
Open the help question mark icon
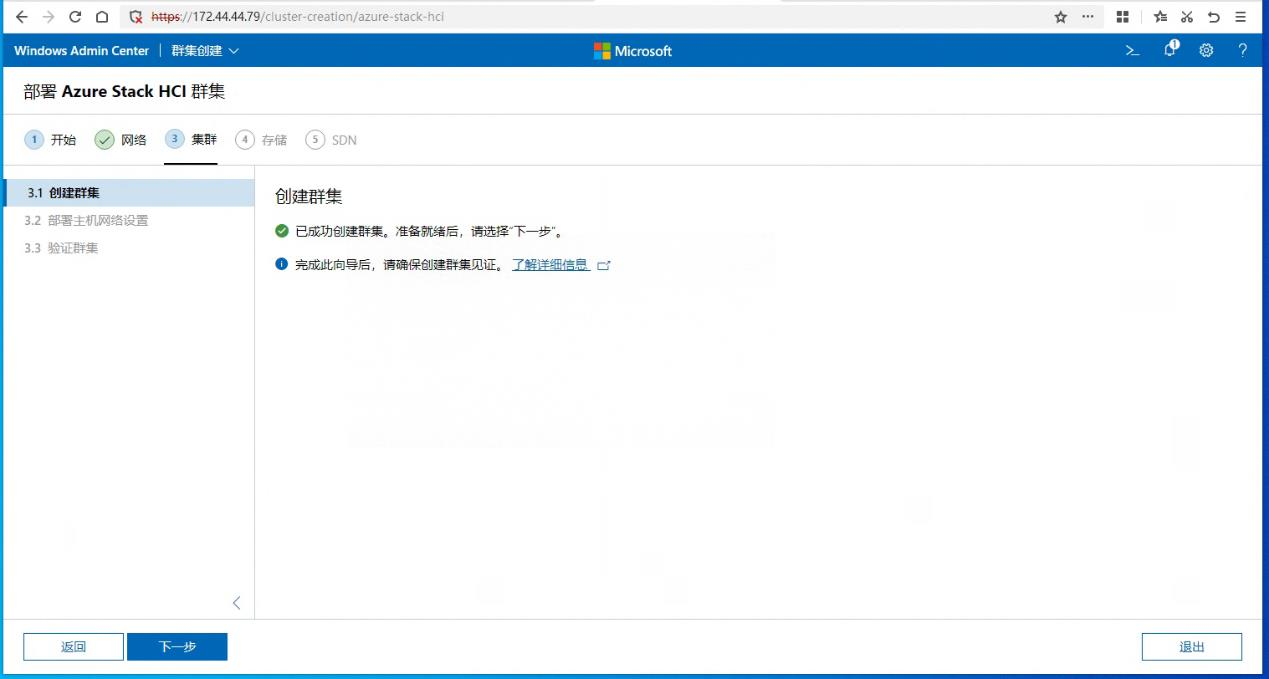(x=1243, y=51)
